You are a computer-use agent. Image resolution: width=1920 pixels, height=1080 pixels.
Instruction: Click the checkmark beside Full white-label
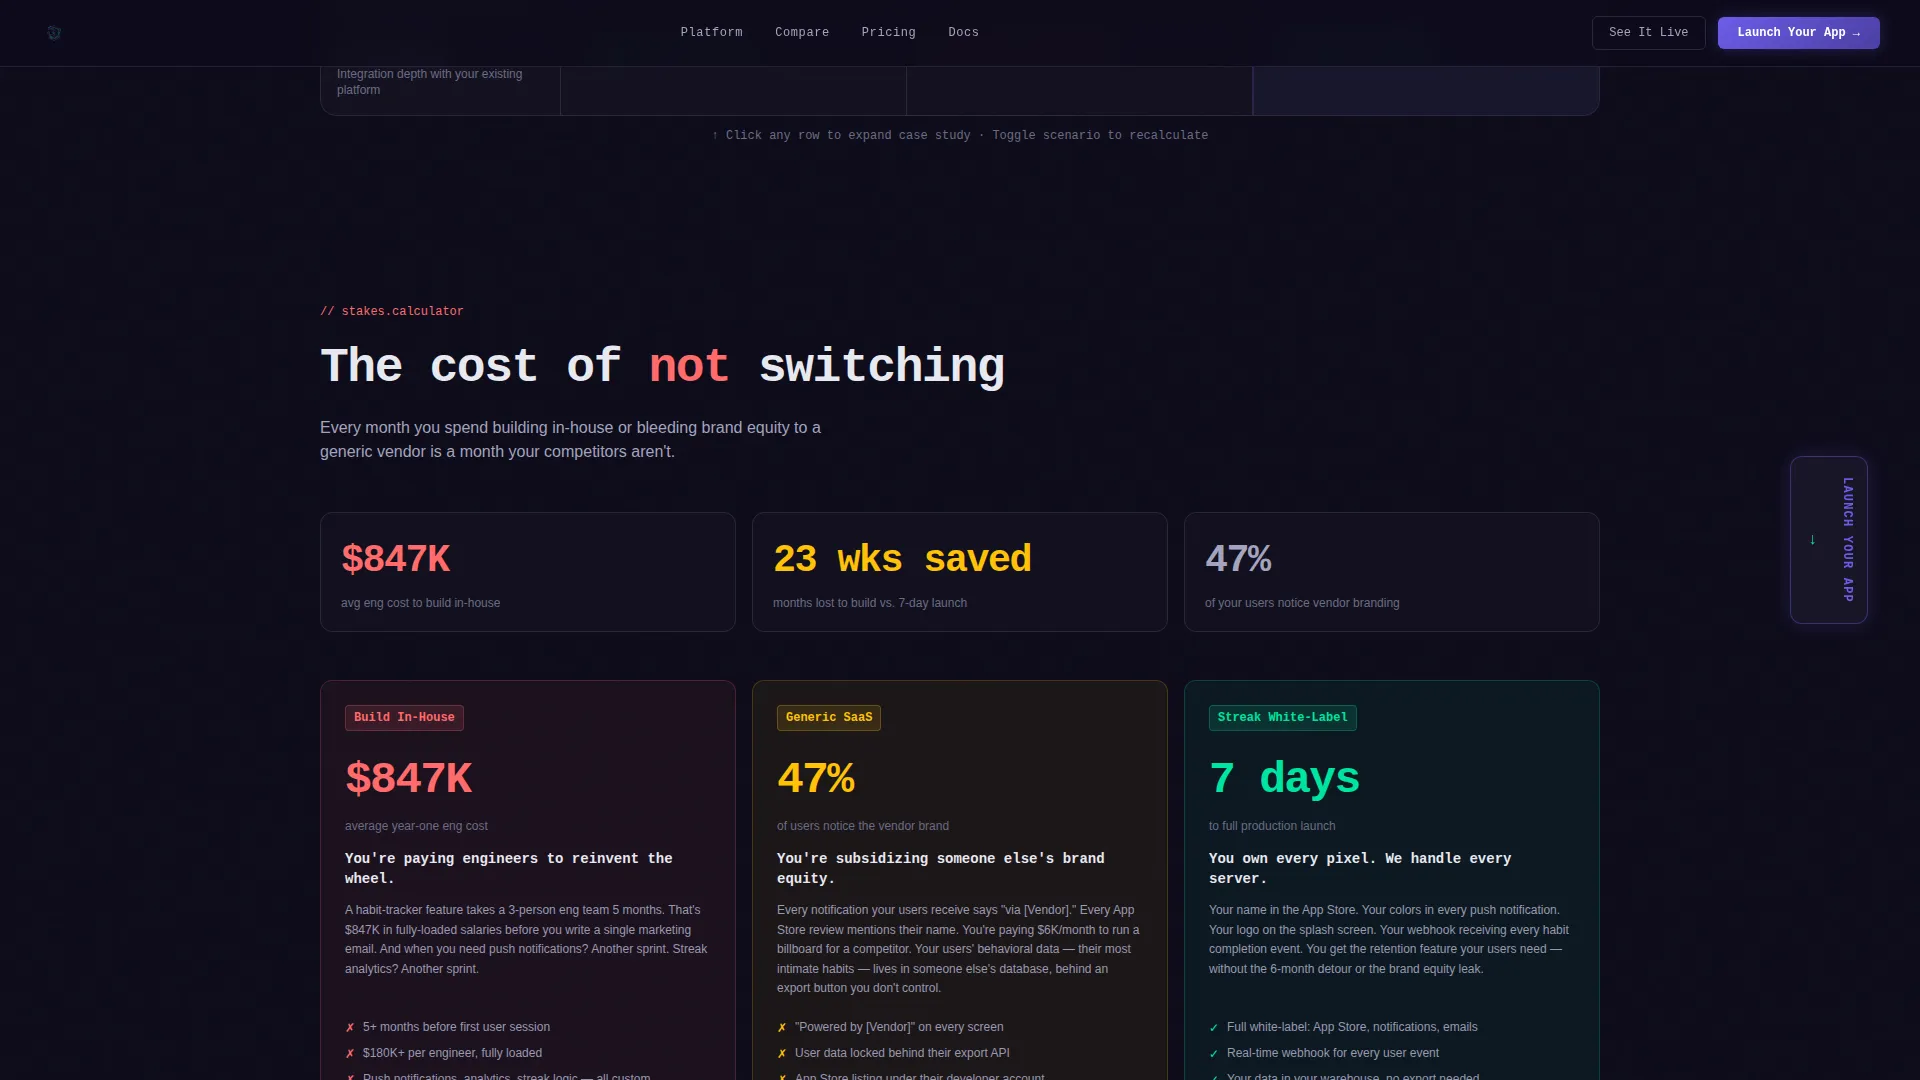click(1214, 1027)
